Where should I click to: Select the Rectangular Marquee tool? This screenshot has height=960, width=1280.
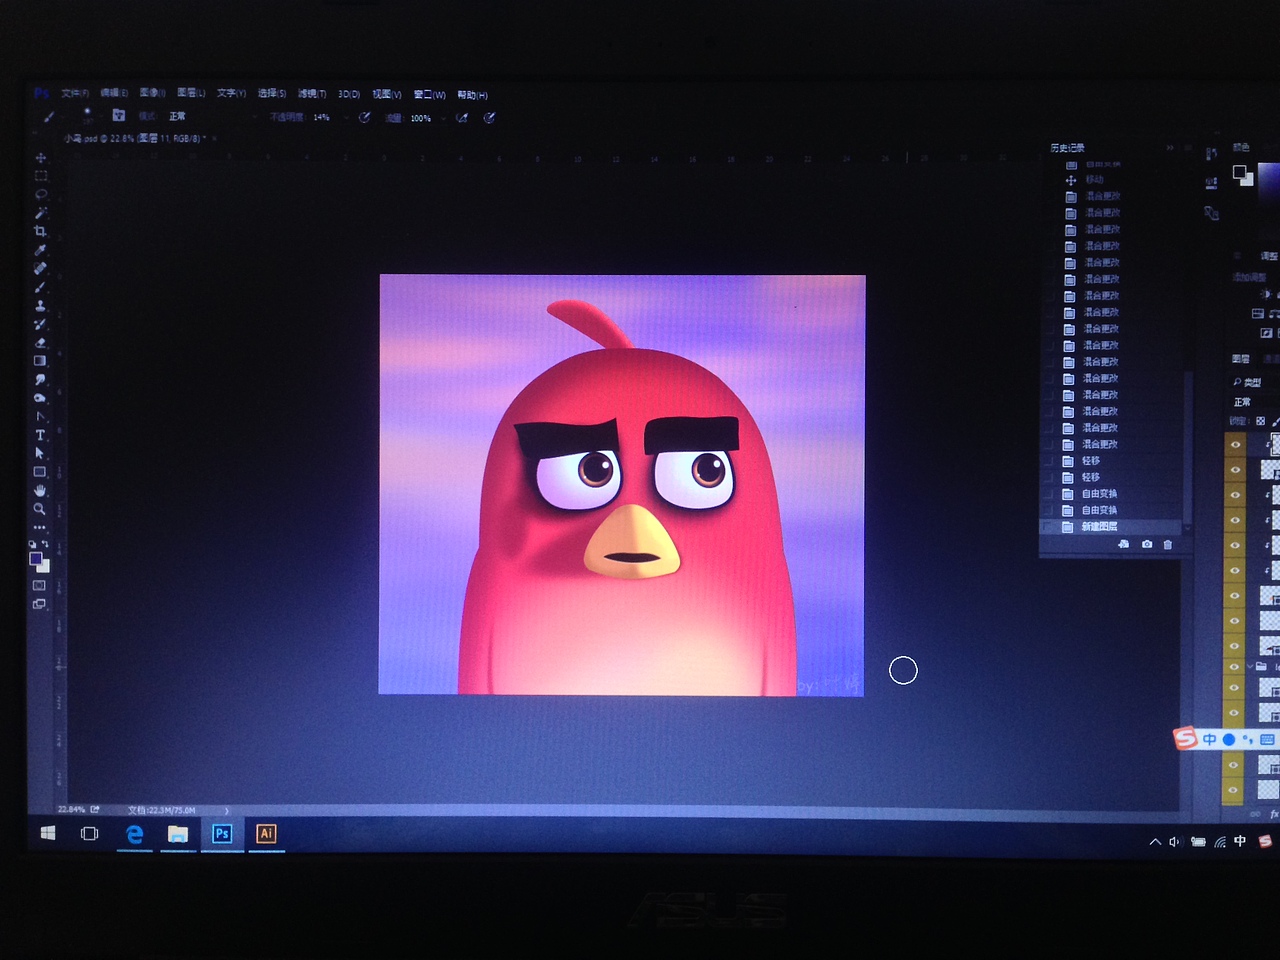coord(40,176)
